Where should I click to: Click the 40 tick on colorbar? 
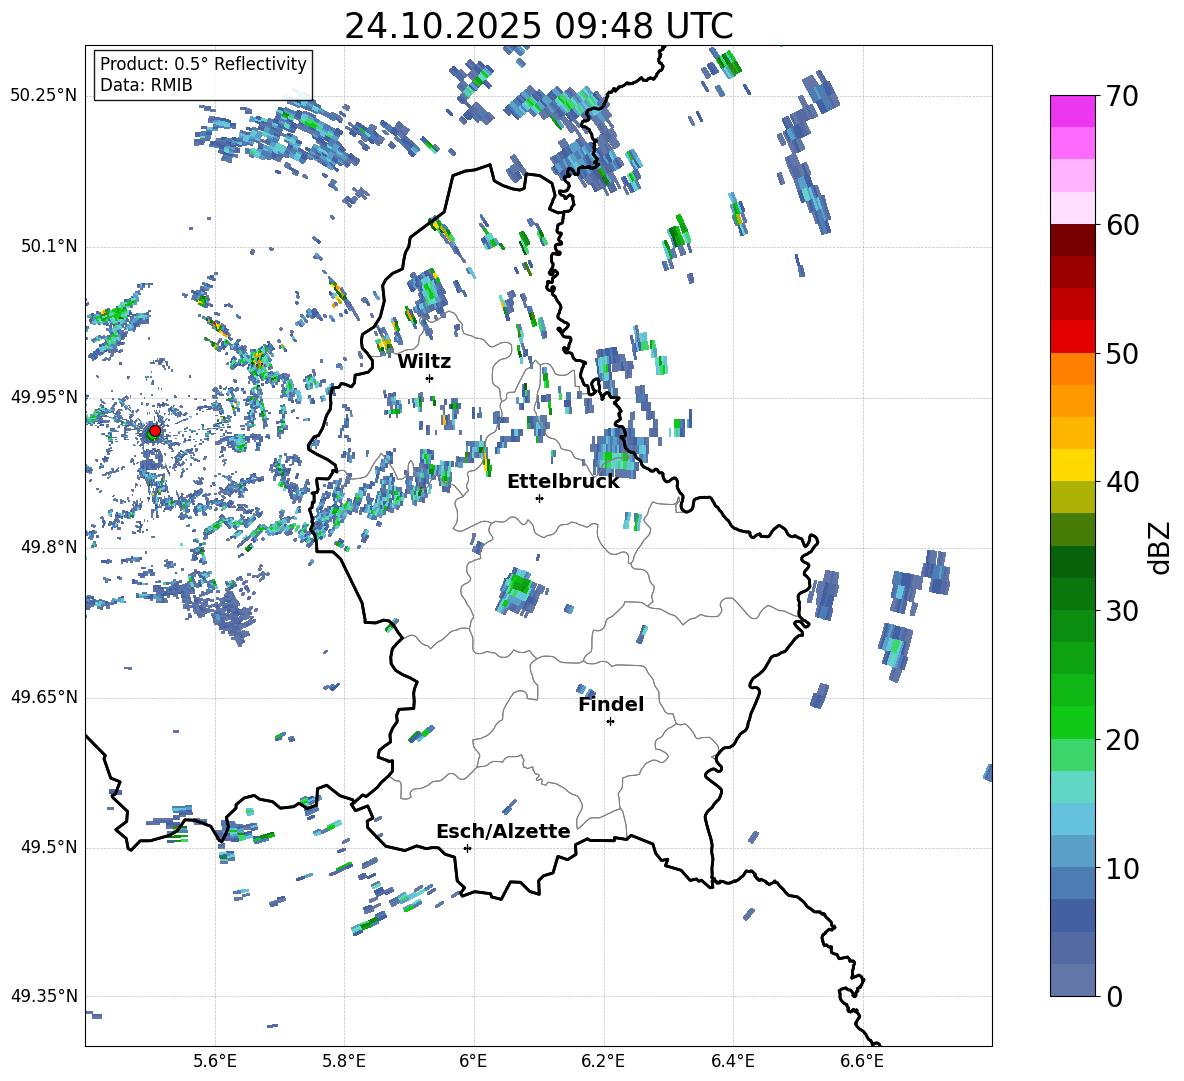pos(1121,482)
